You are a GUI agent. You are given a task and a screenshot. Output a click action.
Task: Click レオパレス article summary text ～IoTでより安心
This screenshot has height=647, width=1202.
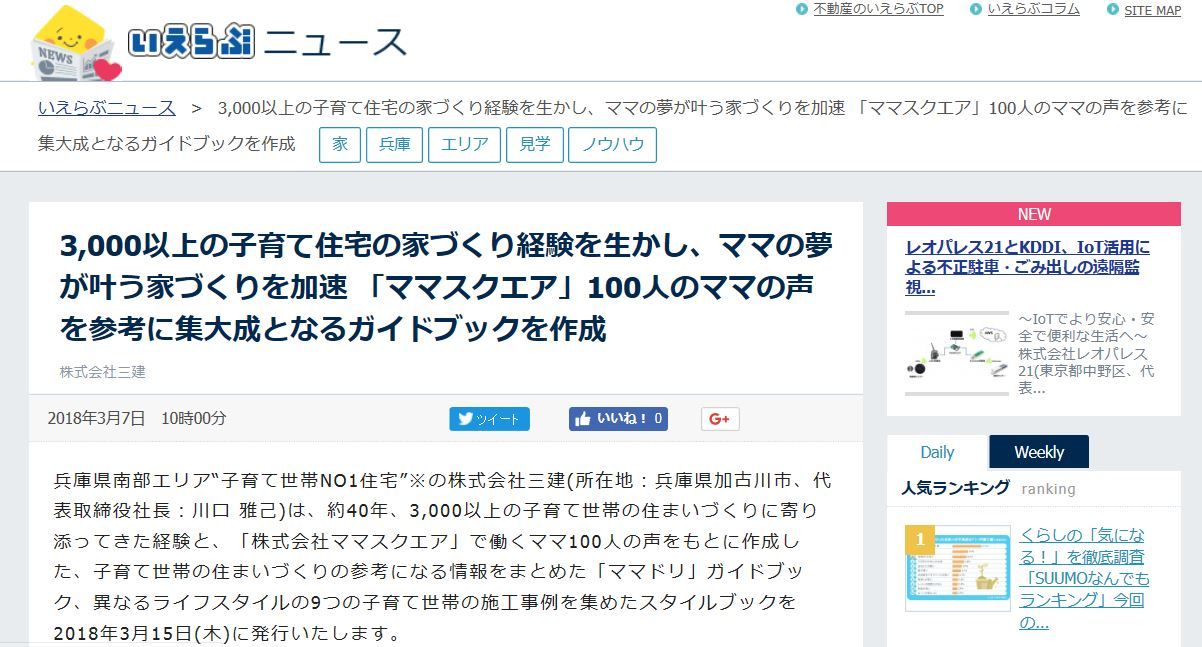[1087, 353]
